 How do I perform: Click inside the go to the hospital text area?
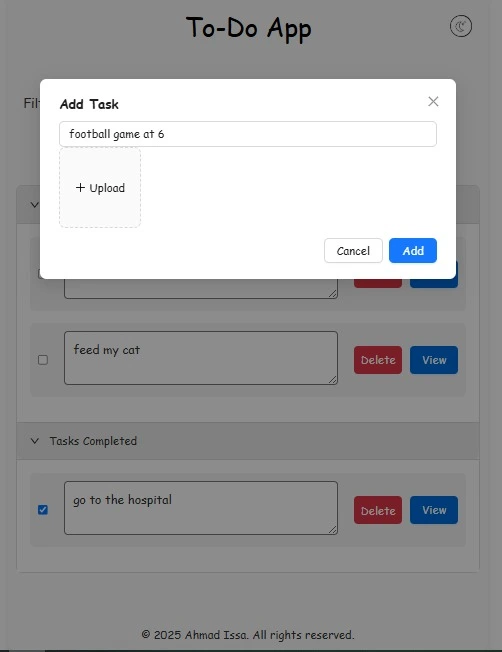[x=201, y=508]
